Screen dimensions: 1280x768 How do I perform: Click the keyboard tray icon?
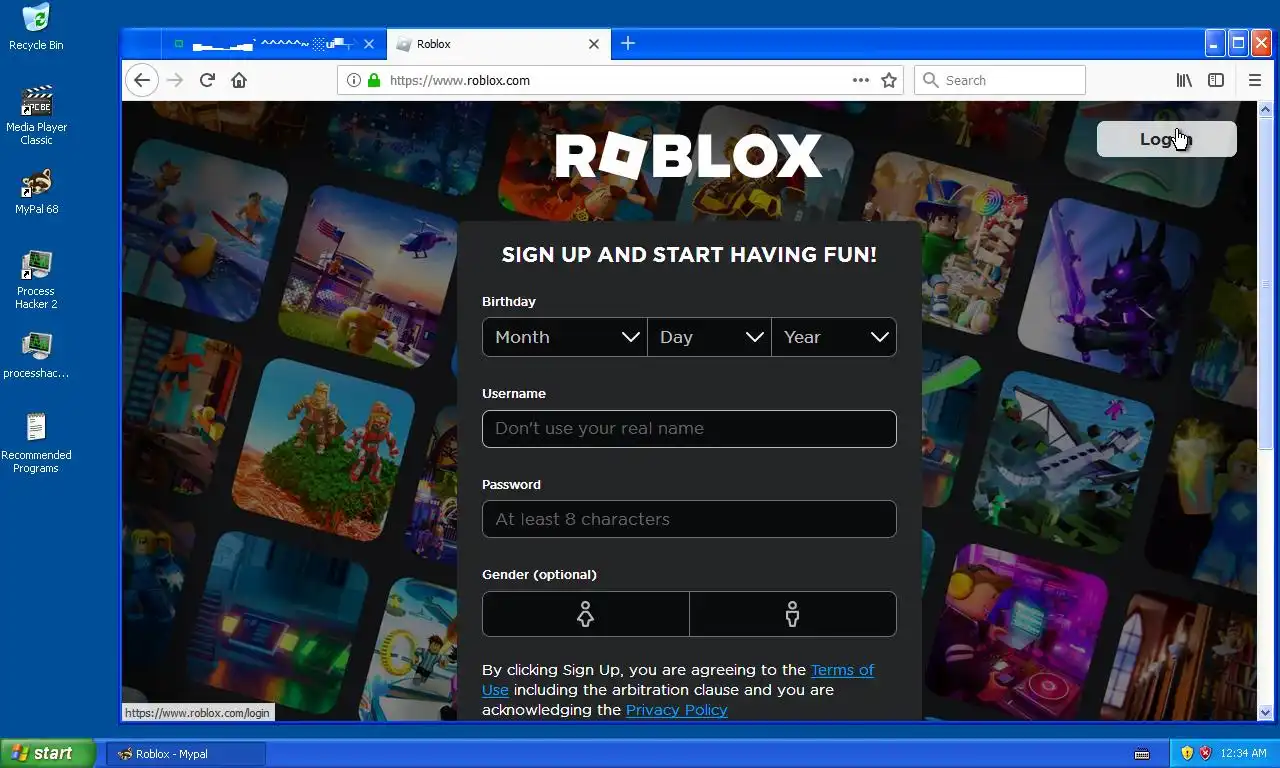click(x=1143, y=753)
